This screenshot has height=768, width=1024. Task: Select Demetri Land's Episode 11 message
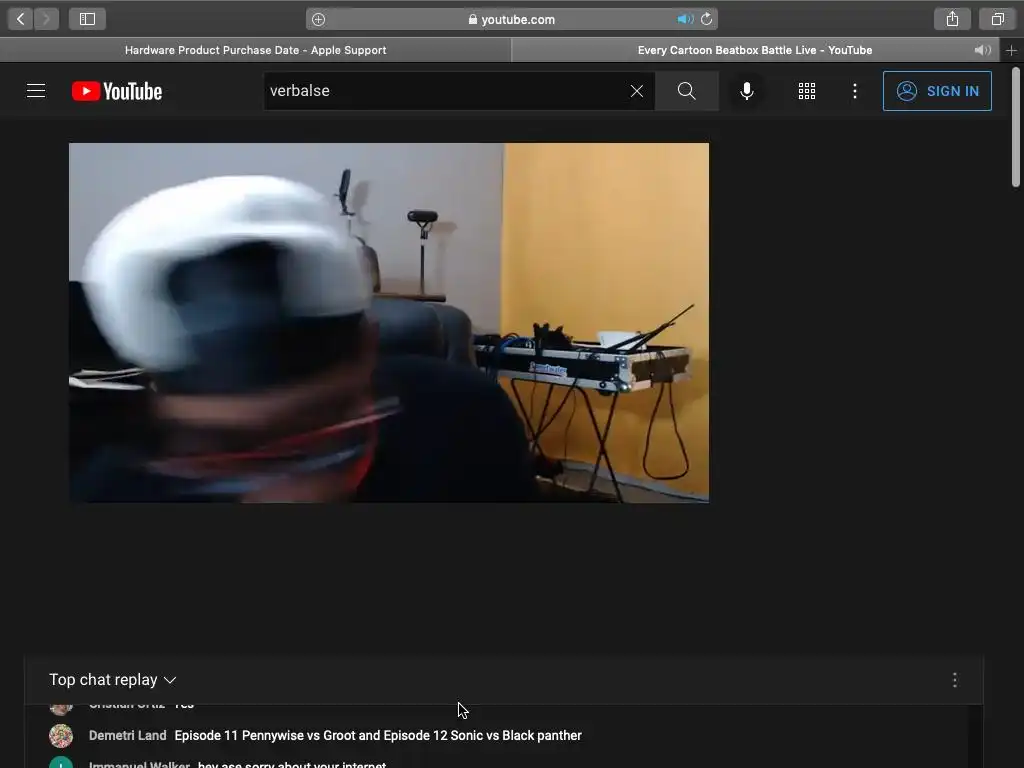(x=377, y=735)
